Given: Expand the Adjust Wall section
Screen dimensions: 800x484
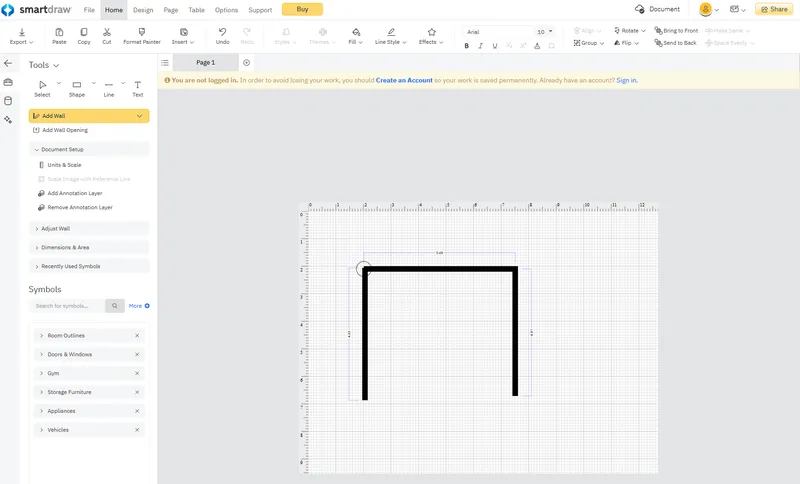Looking at the screenshot, I should point(89,228).
